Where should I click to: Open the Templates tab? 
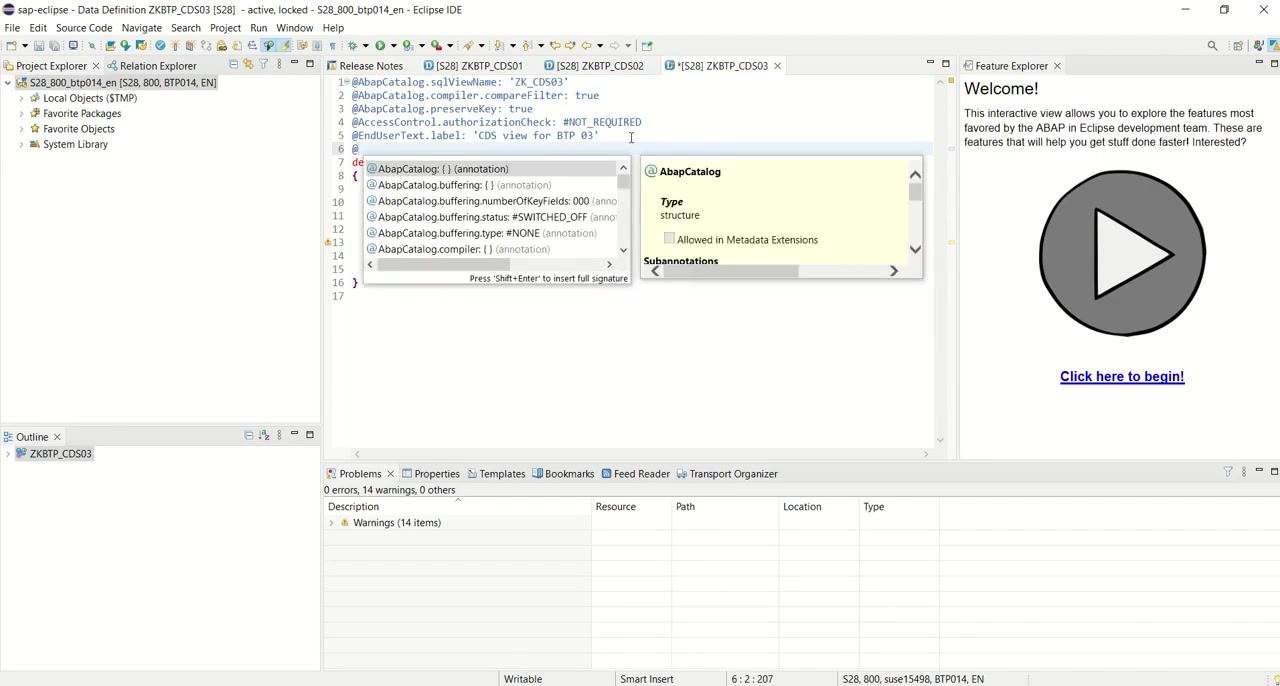coord(495,474)
